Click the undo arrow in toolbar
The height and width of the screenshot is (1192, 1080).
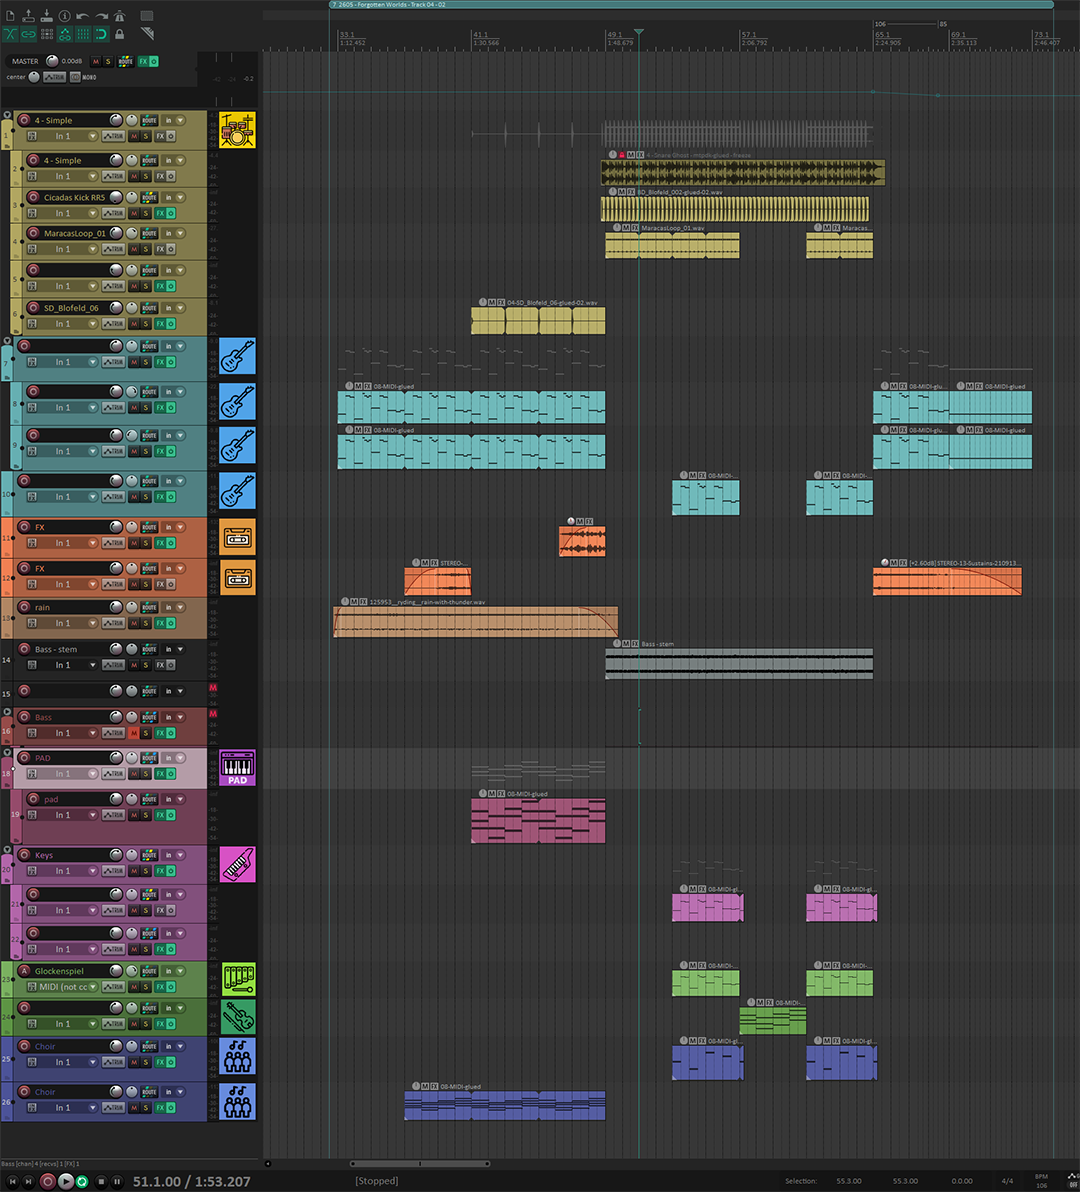(83, 16)
